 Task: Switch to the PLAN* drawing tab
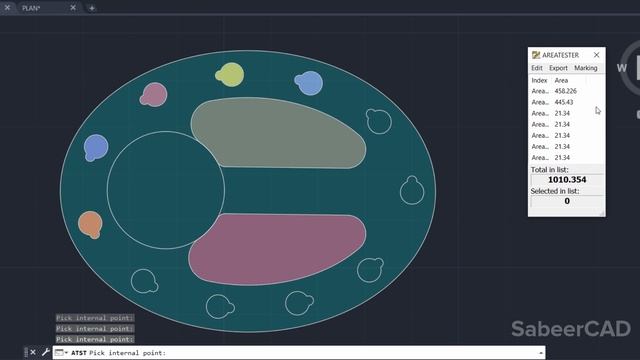click(x=31, y=8)
